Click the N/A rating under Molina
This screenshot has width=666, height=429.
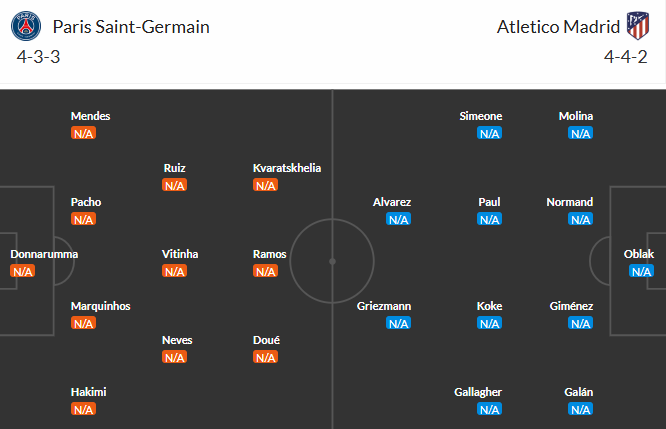pyautogui.click(x=581, y=133)
